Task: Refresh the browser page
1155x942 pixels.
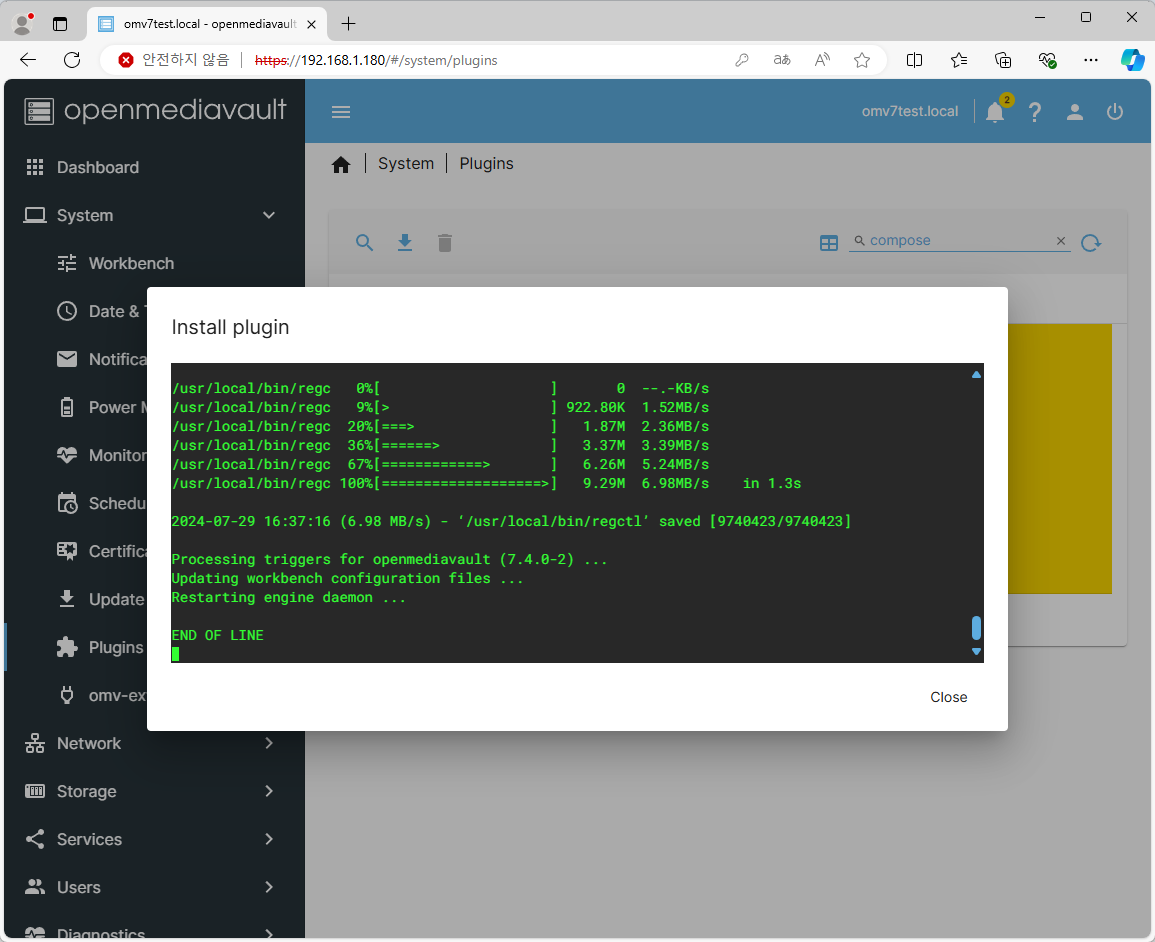Action: 71,60
